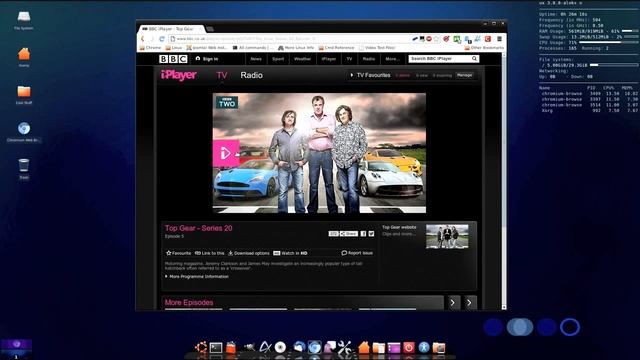Open the Home folder icon on the desktop
The width and height of the screenshot is (640, 360).
(x=24, y=57)
